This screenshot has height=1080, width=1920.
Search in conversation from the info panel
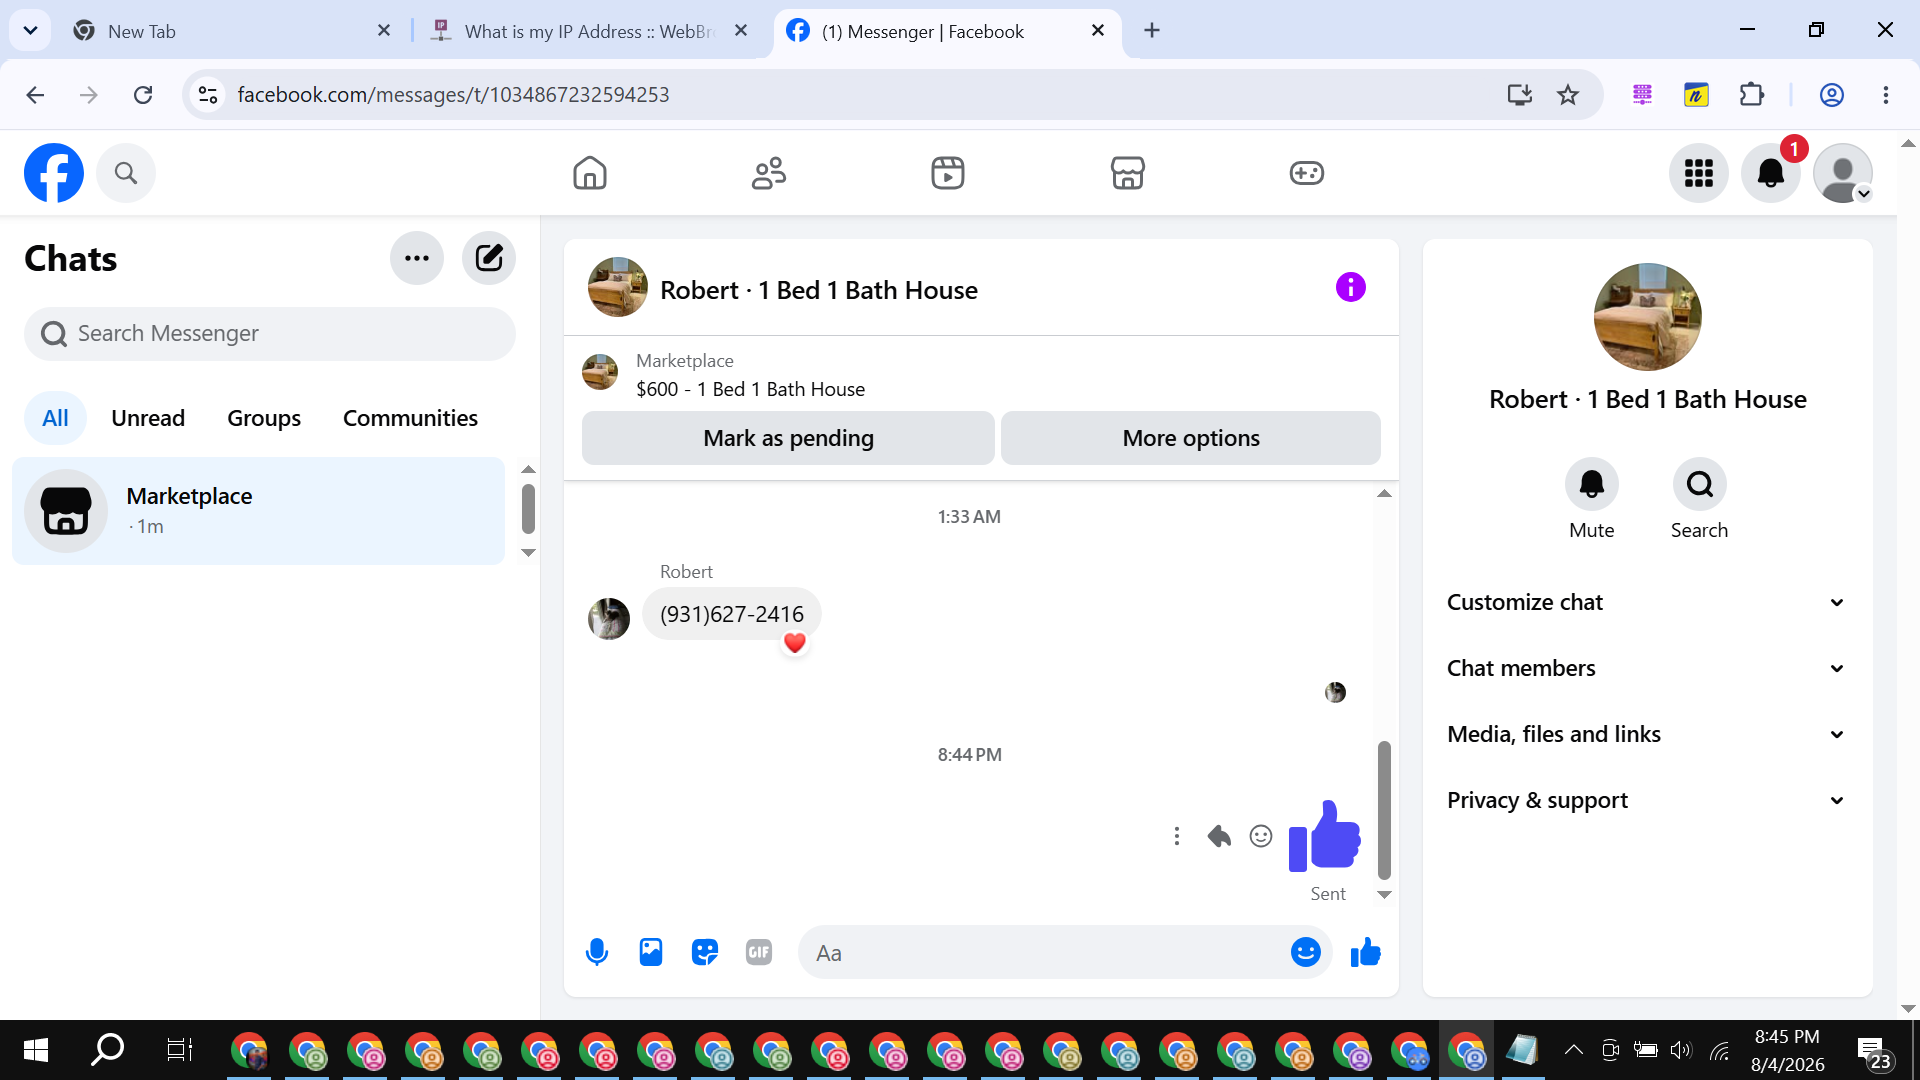[1700, 485]
